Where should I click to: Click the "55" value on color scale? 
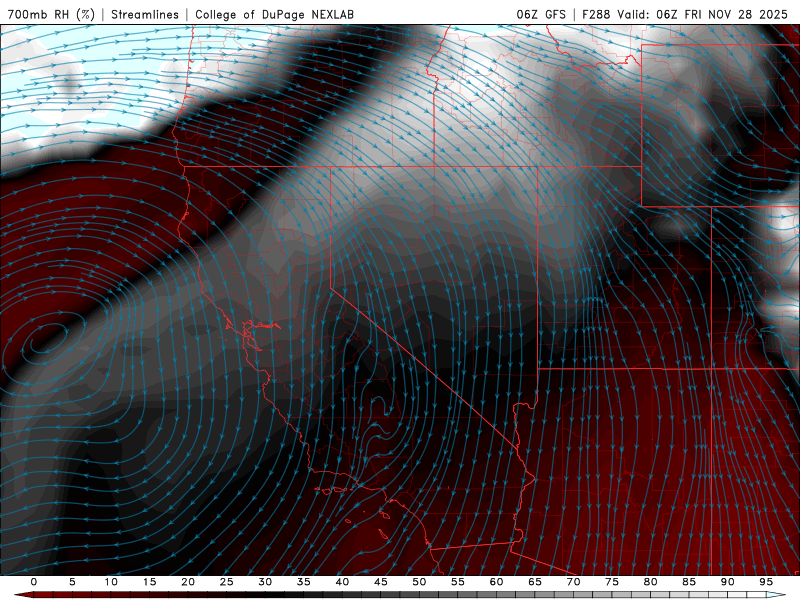[458, 582]
